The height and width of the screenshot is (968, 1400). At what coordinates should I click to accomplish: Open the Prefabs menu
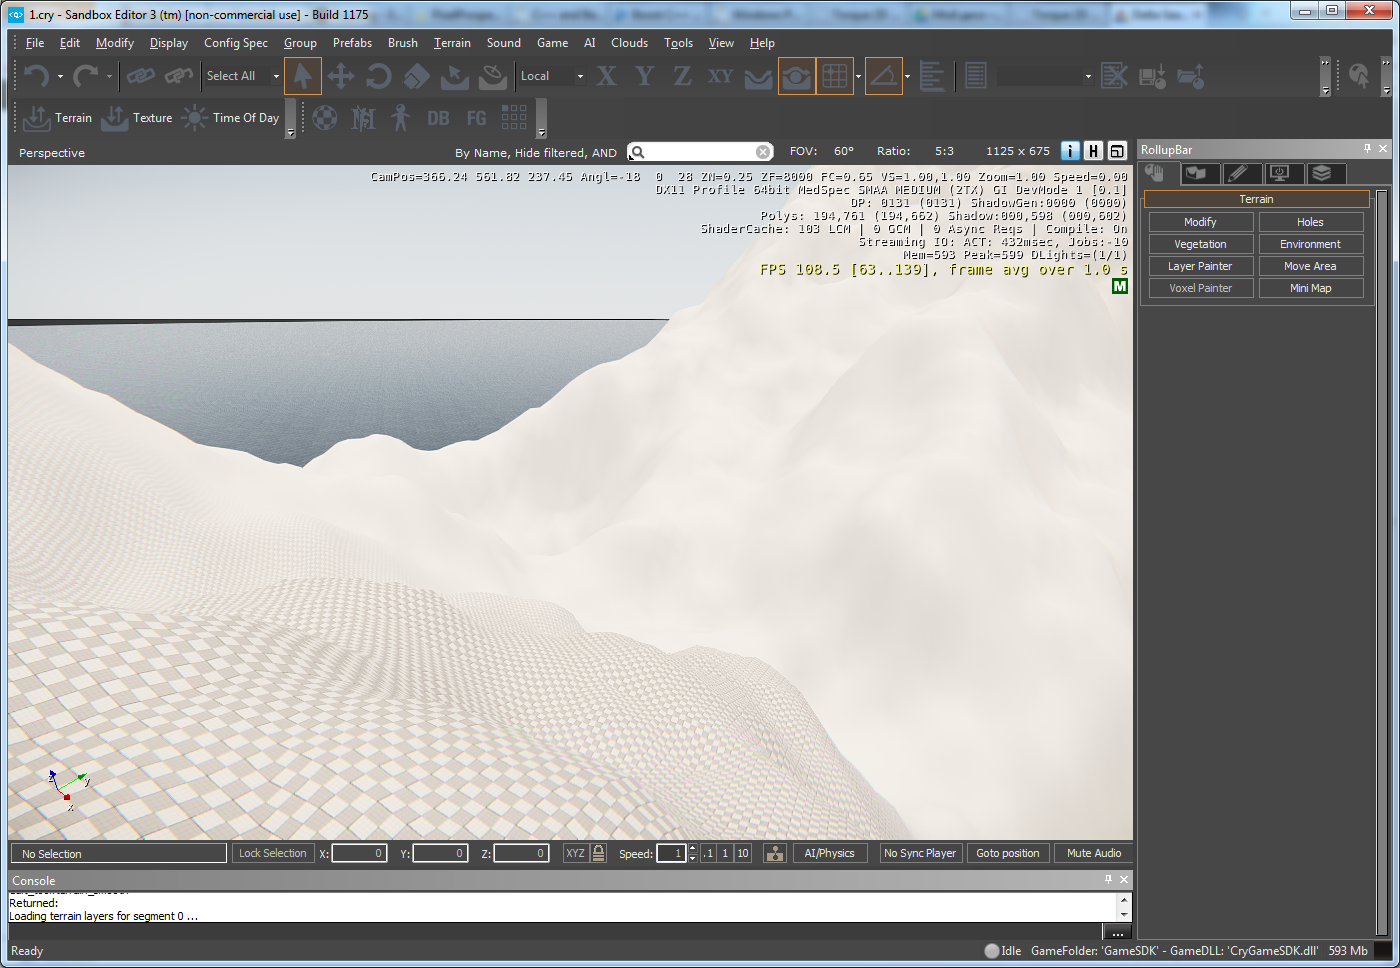click(x=352, y=43)
